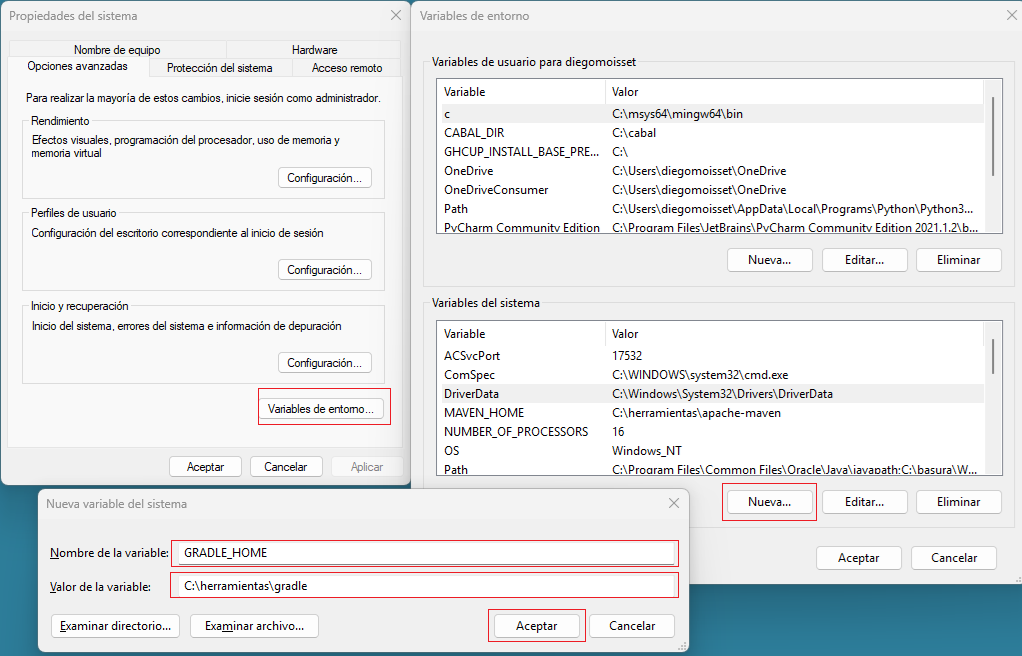Viewport: 1022px width, 656px height.
Task: Confirm new variable with Aceptar
Action: point(536,626)
